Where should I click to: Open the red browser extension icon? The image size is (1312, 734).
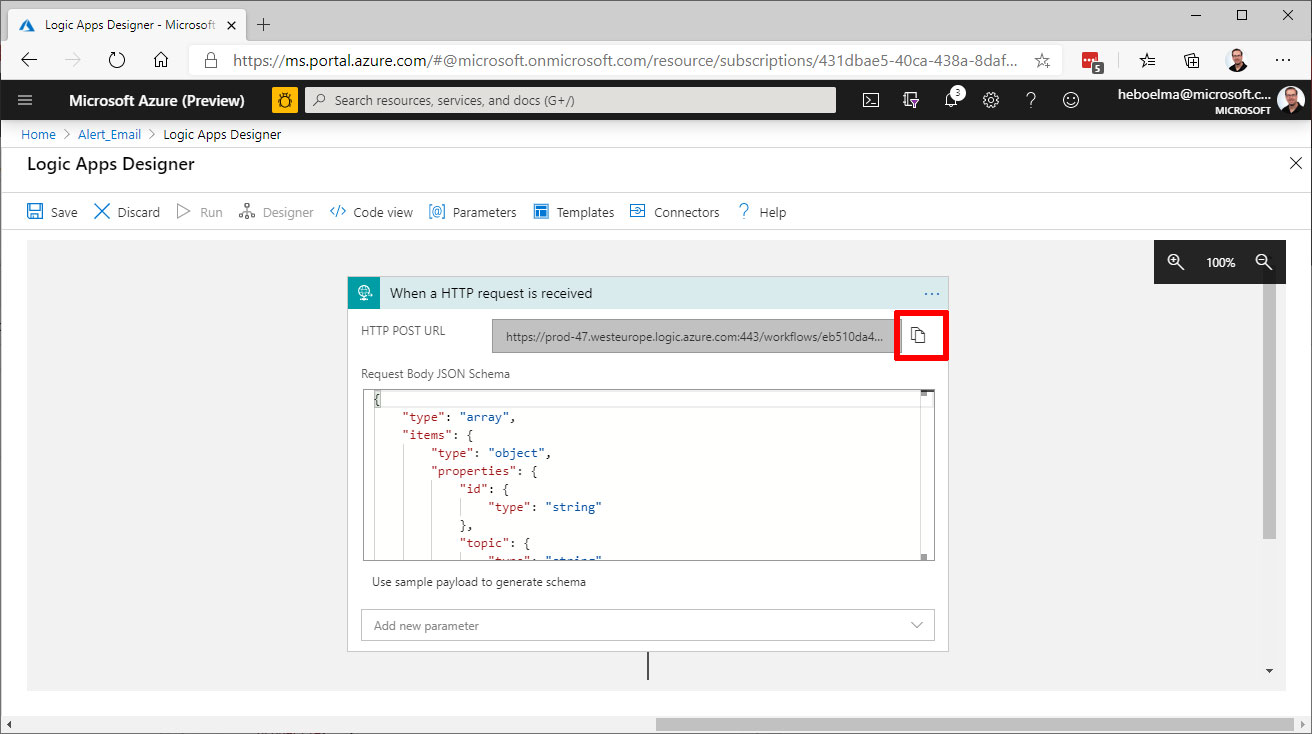1092,61
